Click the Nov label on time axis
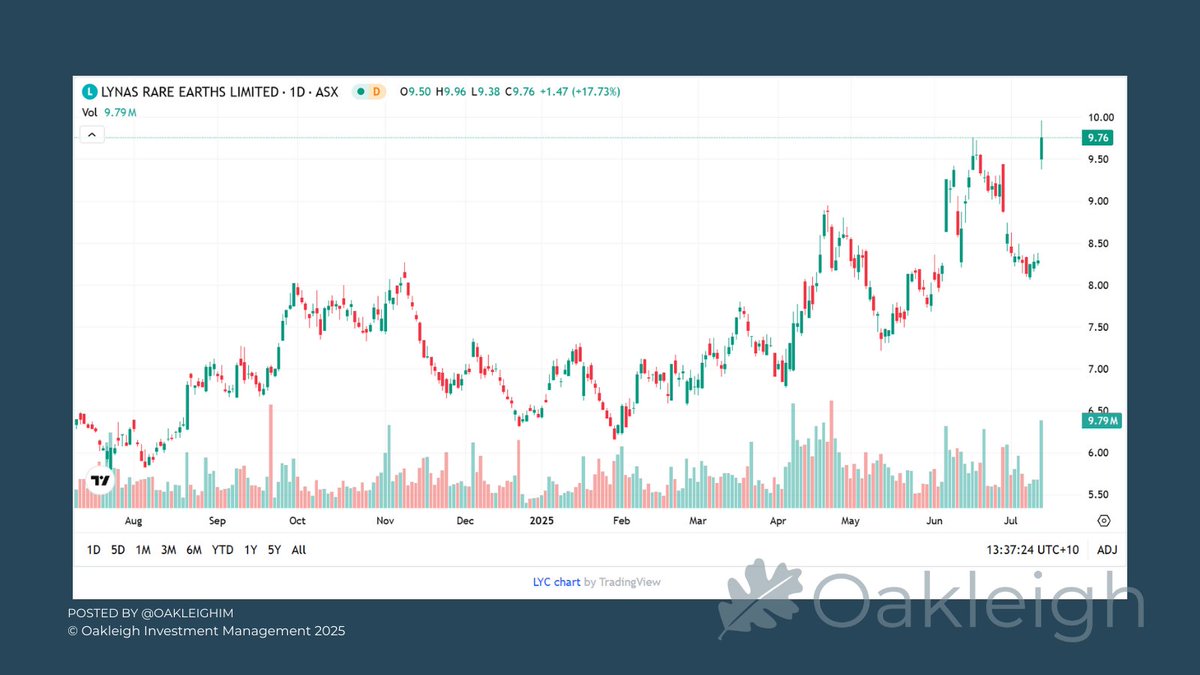1200x675 pixels. tap(386, 521)
